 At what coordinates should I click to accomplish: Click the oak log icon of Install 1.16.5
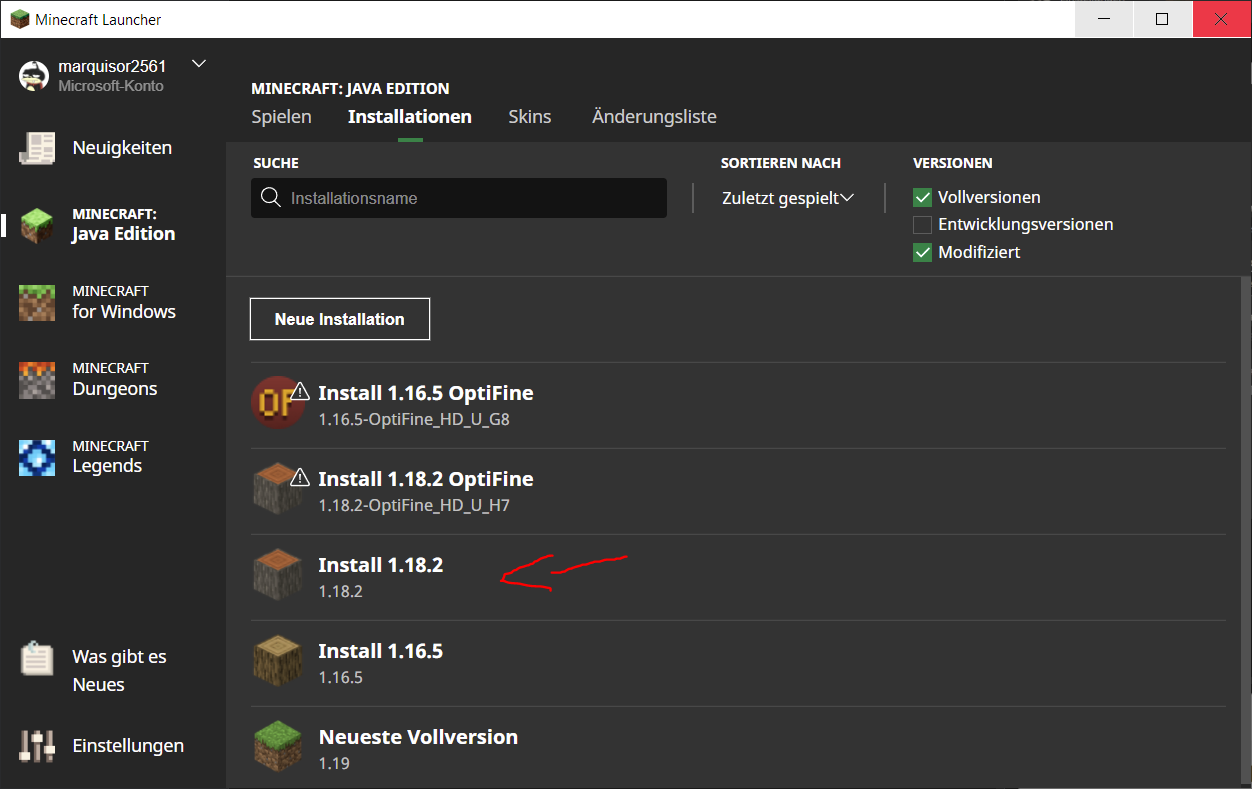(275, 660)
